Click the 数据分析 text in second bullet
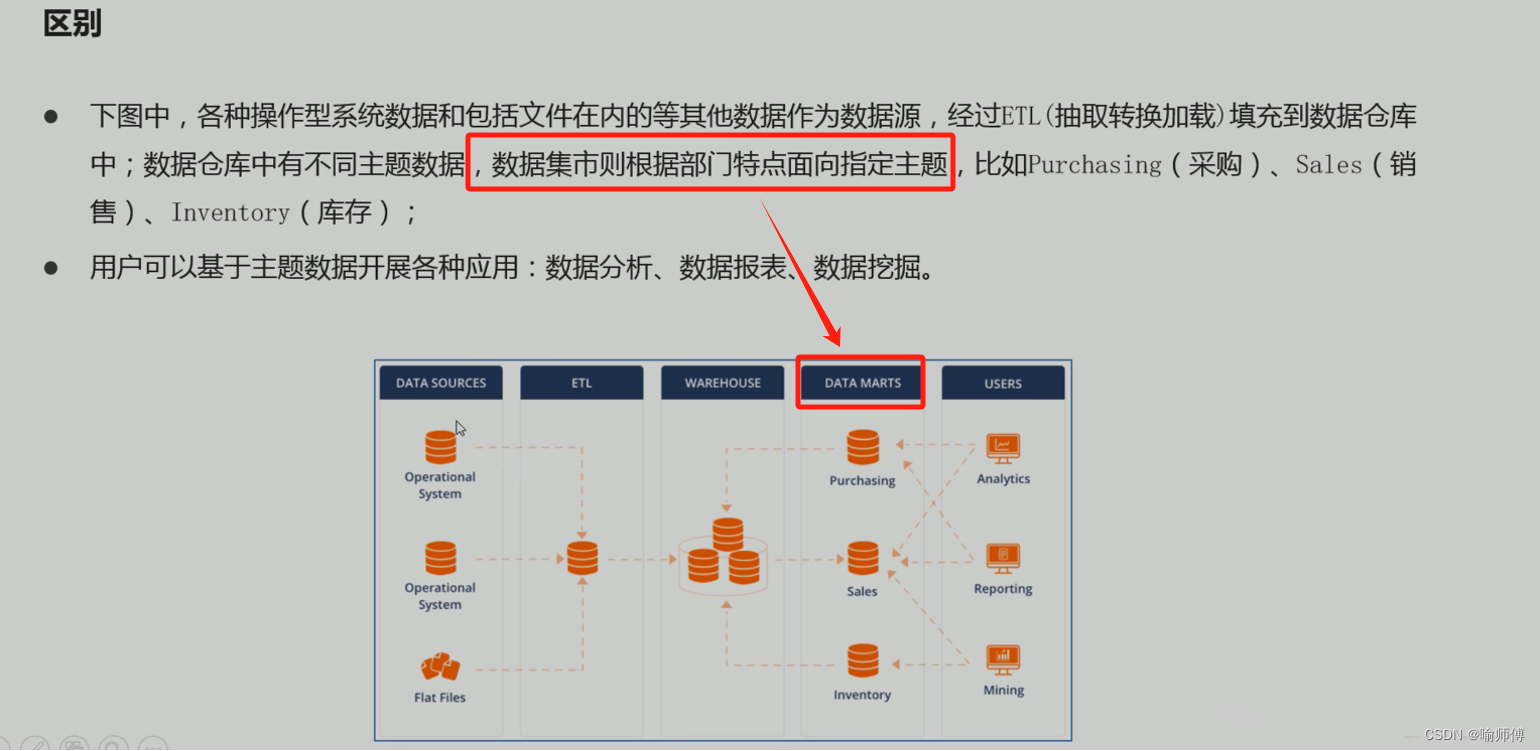 (598, 268)
